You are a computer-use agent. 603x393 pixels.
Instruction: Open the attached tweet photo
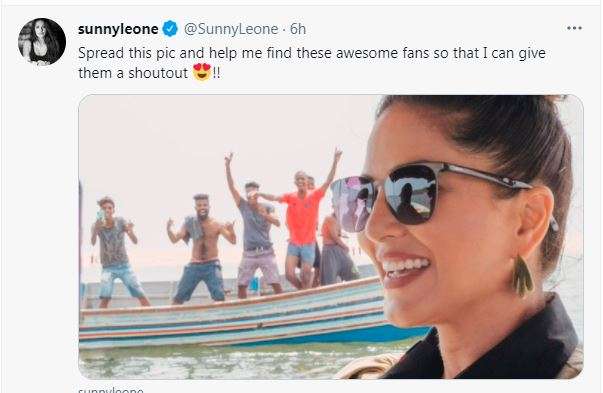331,236
